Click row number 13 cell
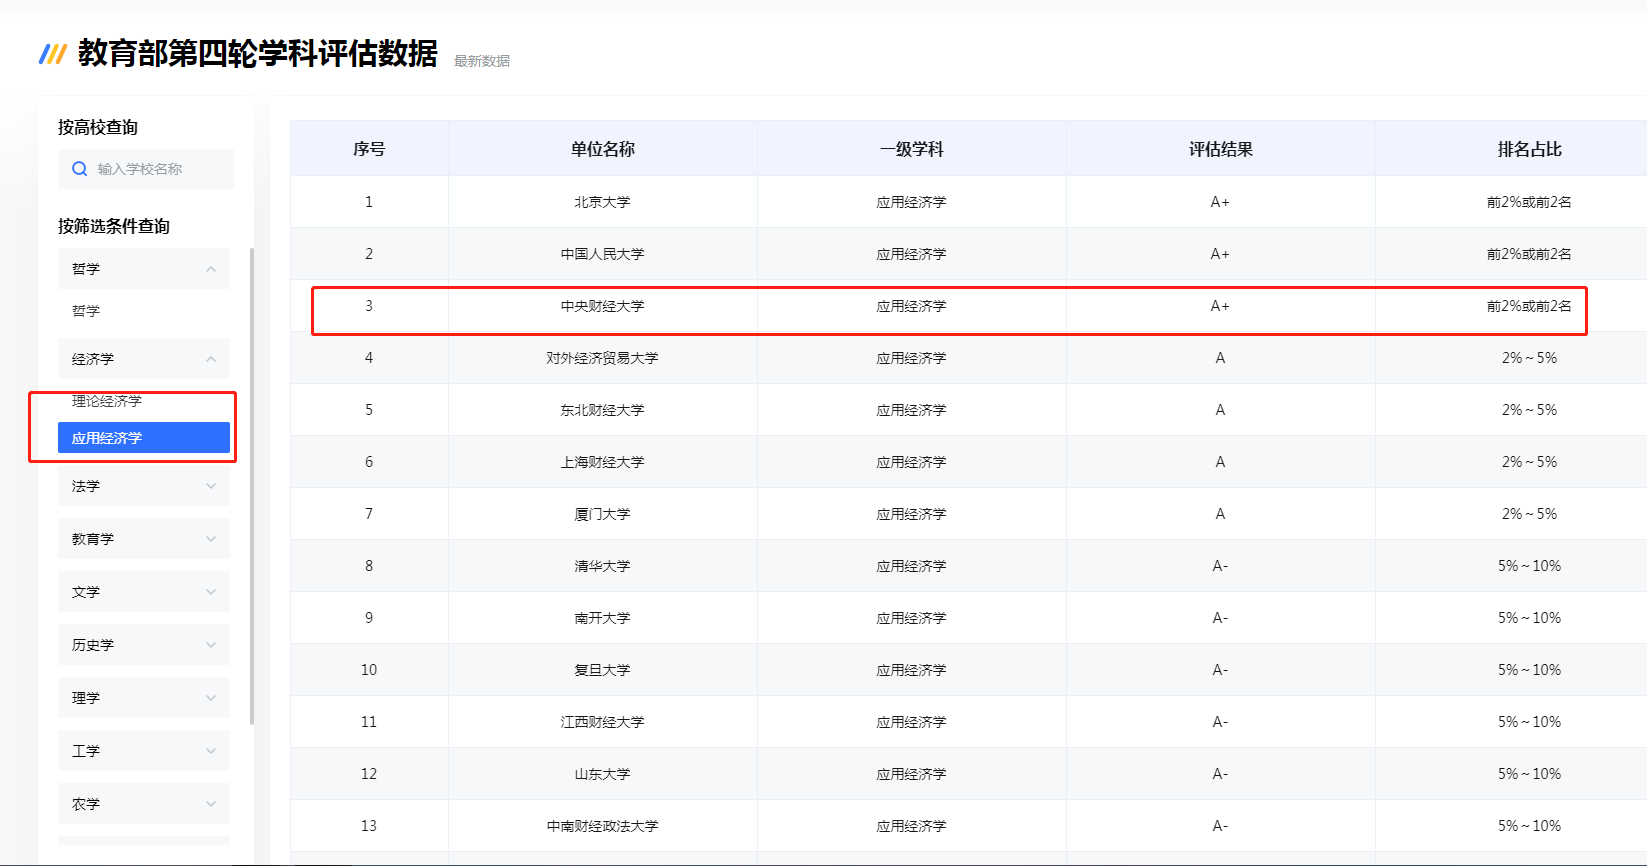Screen dimensions: 1647x866 coord(369,826)
